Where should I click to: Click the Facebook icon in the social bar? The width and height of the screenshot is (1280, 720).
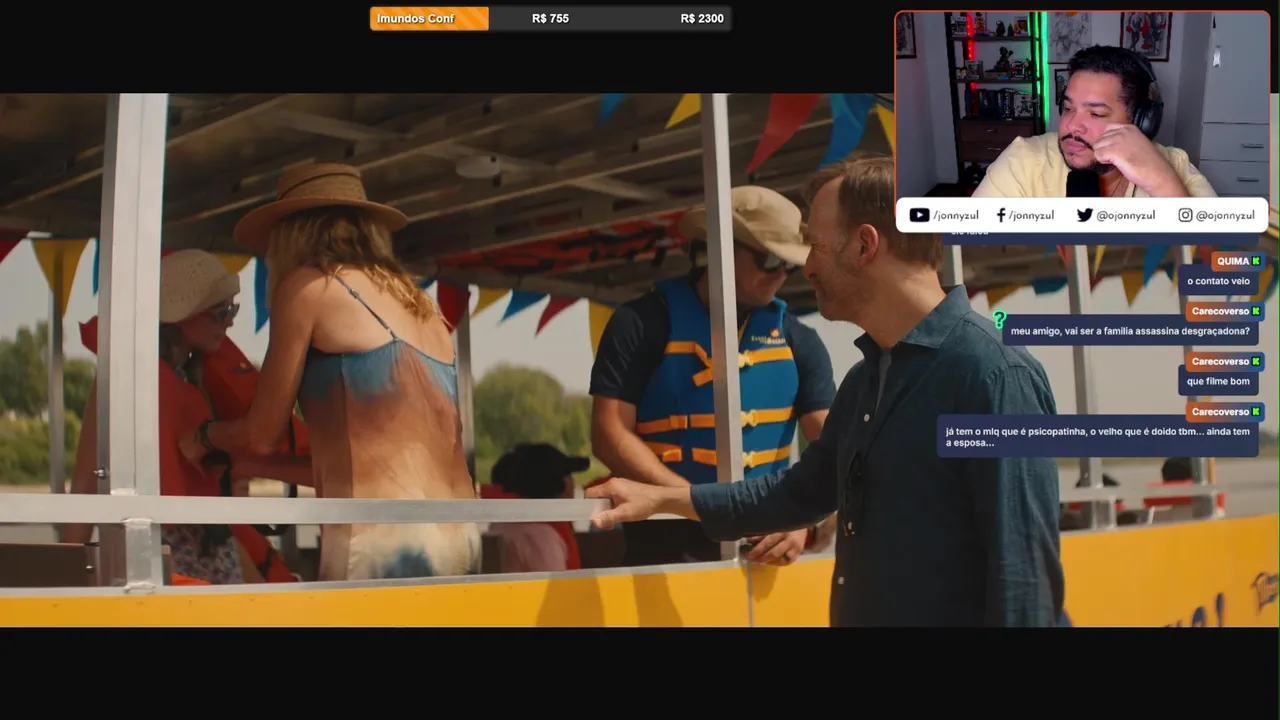(x=1001, y=215)
